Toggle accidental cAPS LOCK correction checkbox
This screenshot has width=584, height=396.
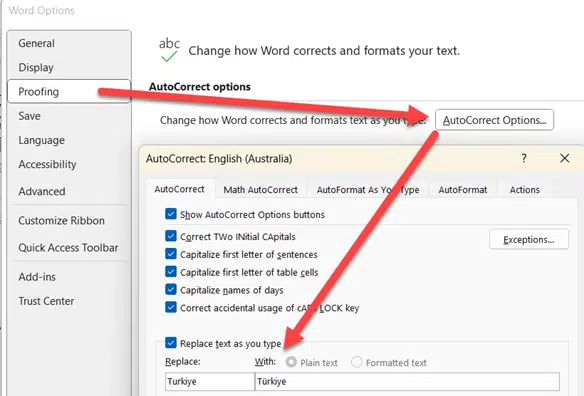(171, 307)
